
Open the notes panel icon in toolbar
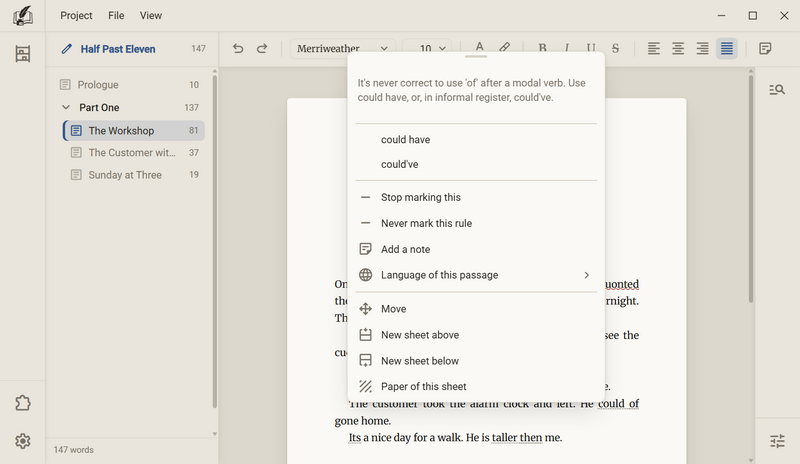point(765,48)
